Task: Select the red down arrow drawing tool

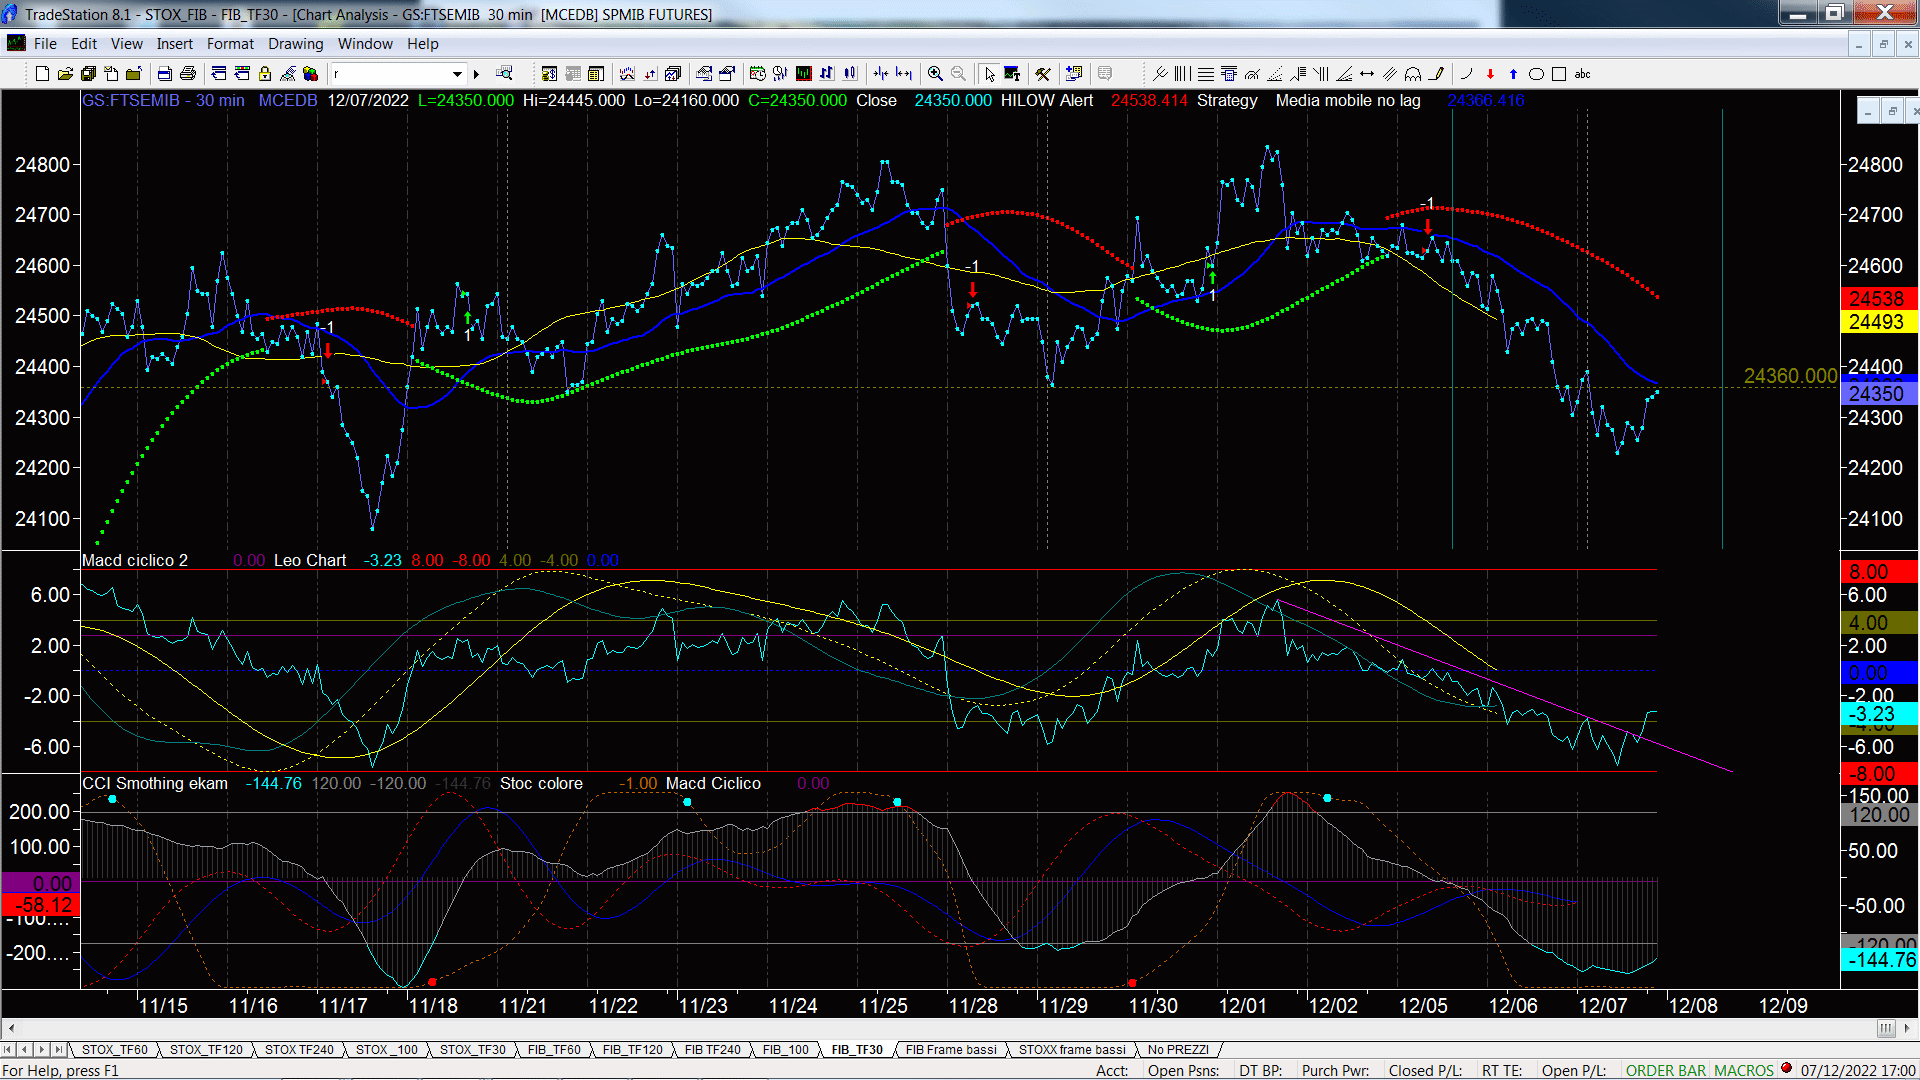Action: click(x=1490, y=74)
